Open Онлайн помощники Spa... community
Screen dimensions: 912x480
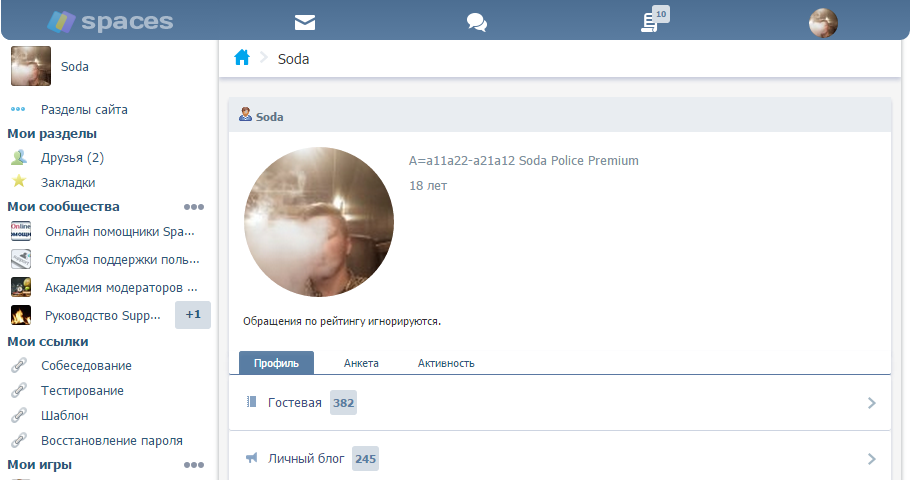120,232
